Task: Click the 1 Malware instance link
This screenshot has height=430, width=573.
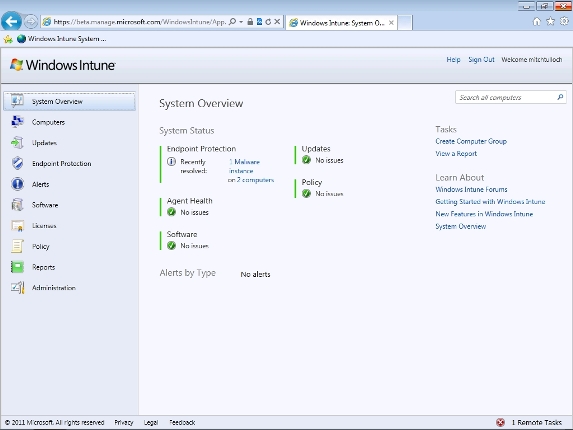Action: (244, 166)
